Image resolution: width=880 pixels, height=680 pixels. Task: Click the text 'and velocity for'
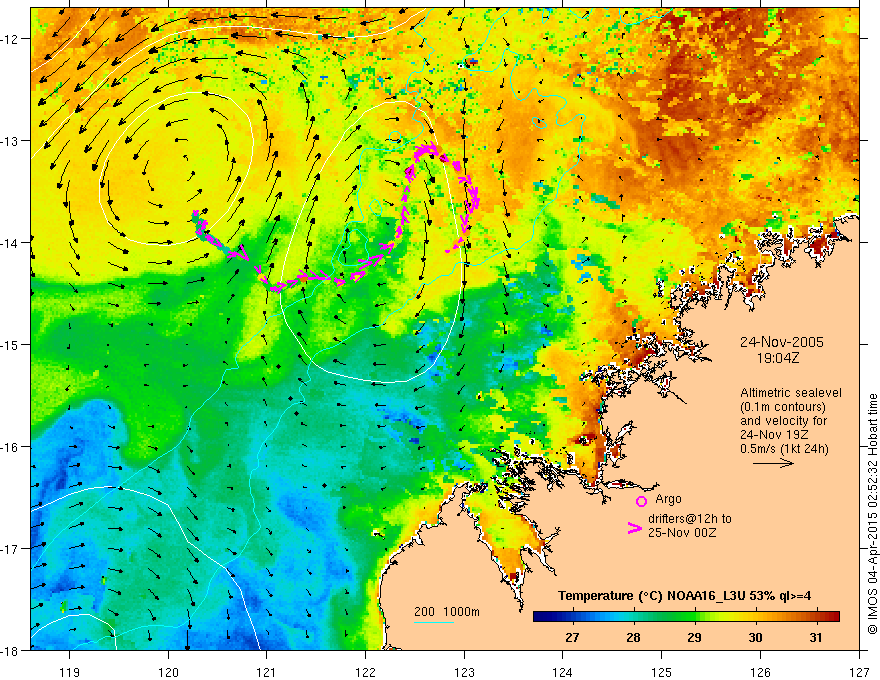coord(783,421)
